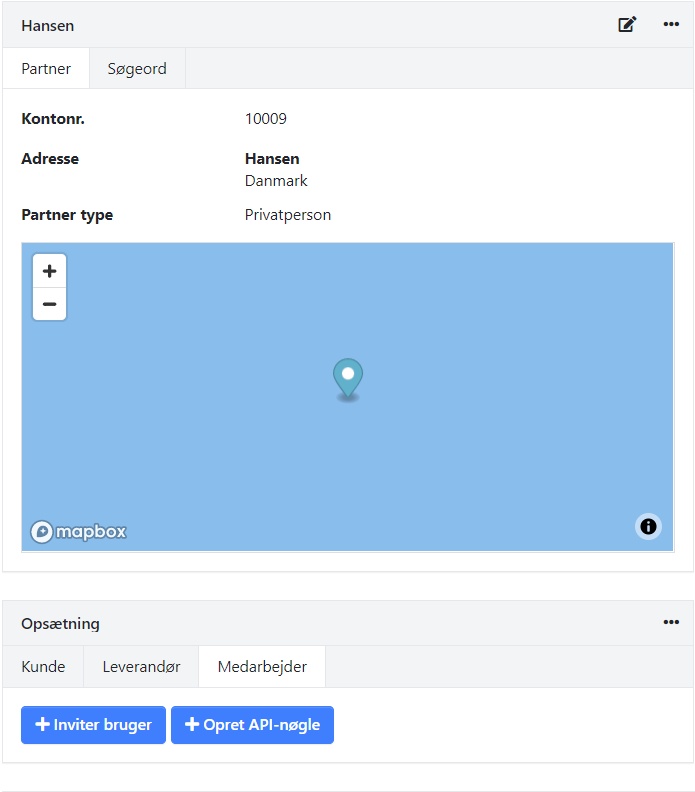Click the Privatperson partner type value
Viewport: 695px width, 792px height.
(x=288, y=215)
